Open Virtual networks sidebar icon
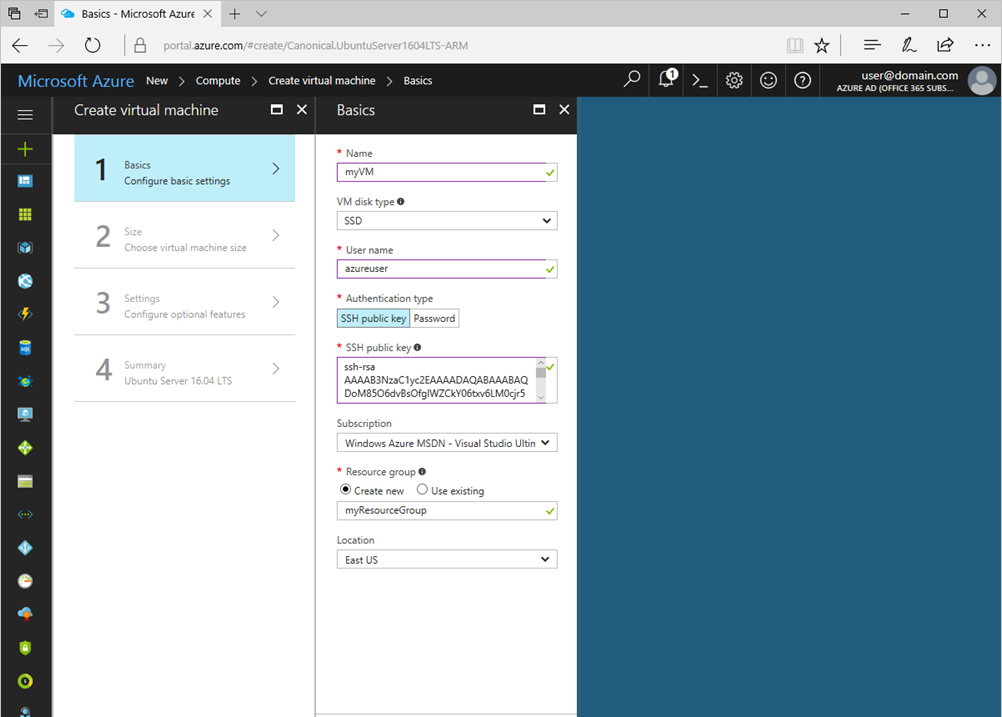Screen dimensions: 1002x717 [x=25, y=514]
